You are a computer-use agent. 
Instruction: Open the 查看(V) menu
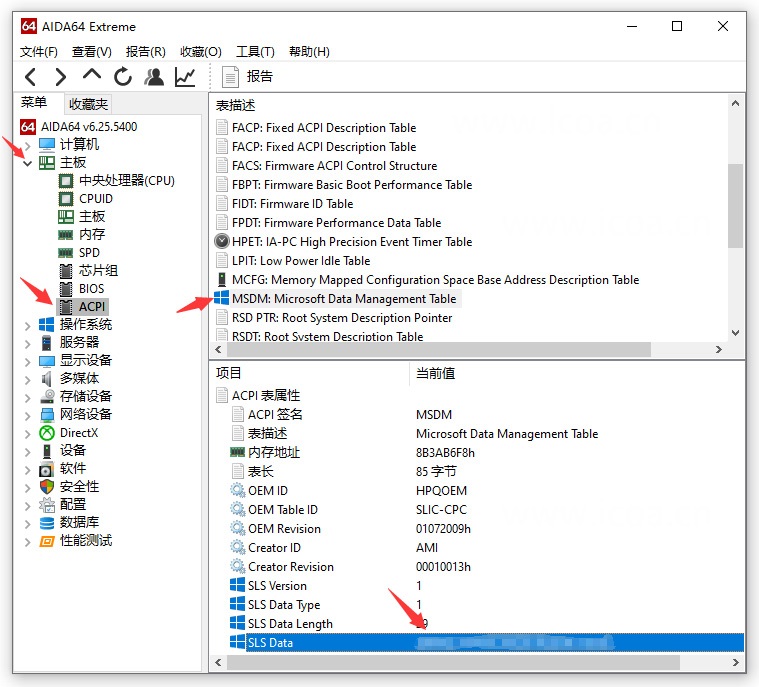pyautogui.click(x=91, y=52)
